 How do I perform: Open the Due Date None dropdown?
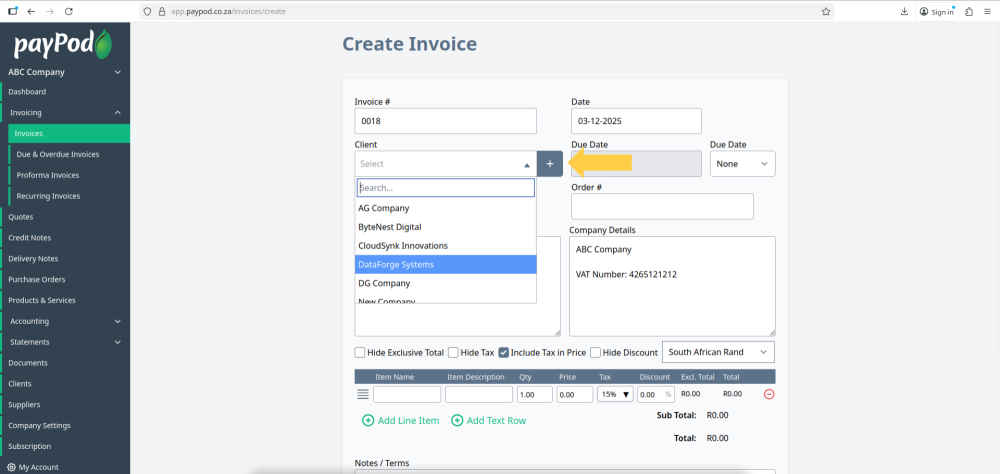coord(742,164)
